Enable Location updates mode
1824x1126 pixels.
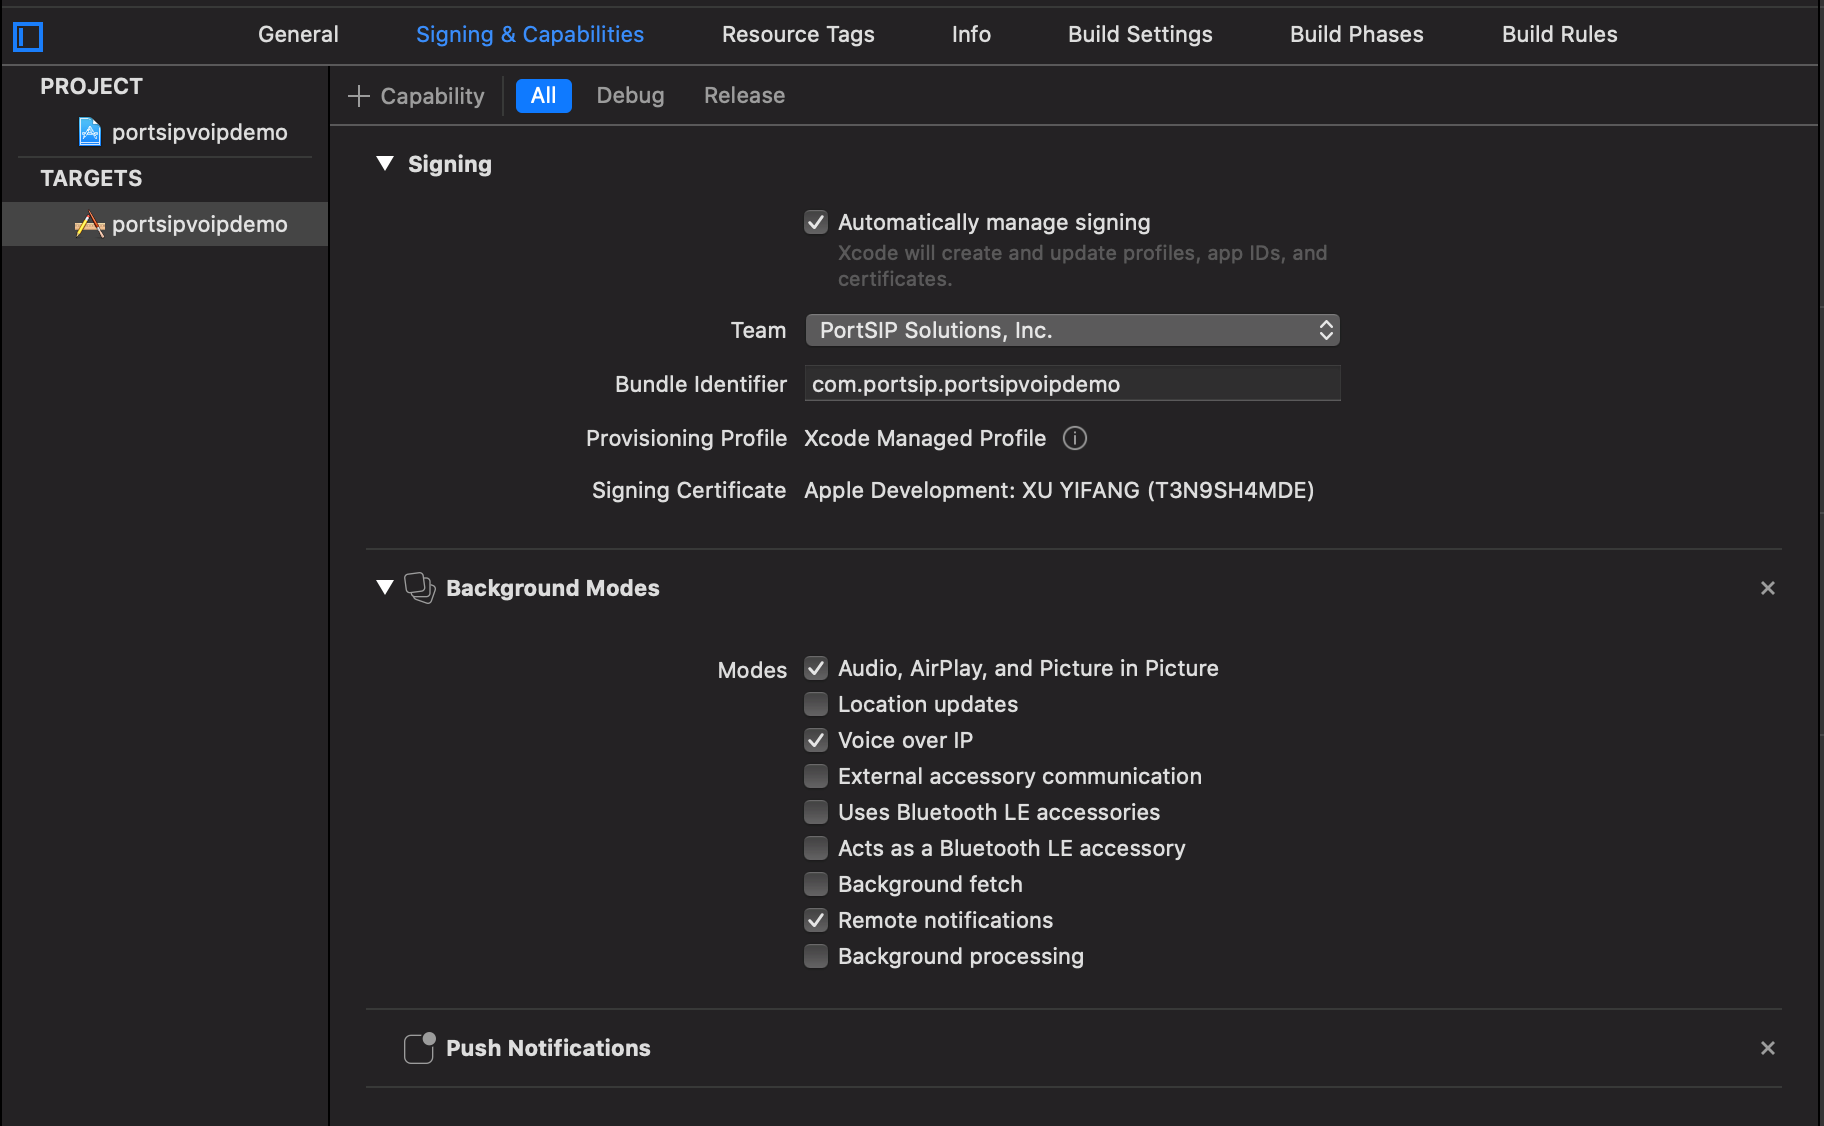(x=816, y=704)
